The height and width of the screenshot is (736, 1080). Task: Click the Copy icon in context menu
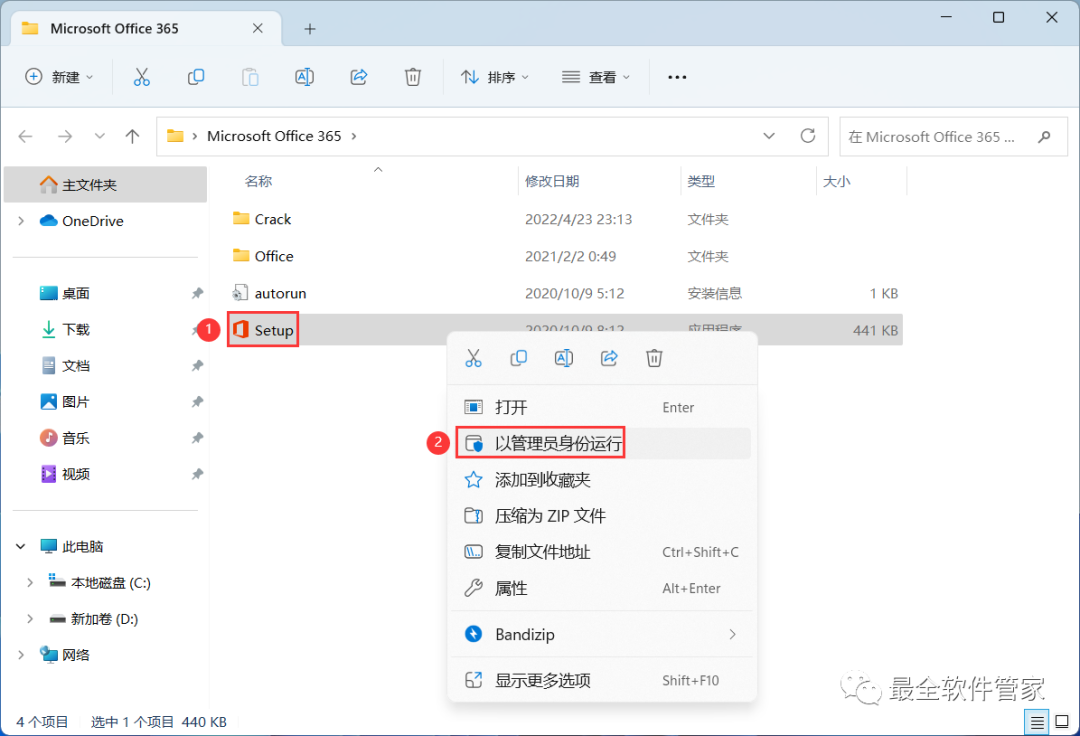[519, 358]
